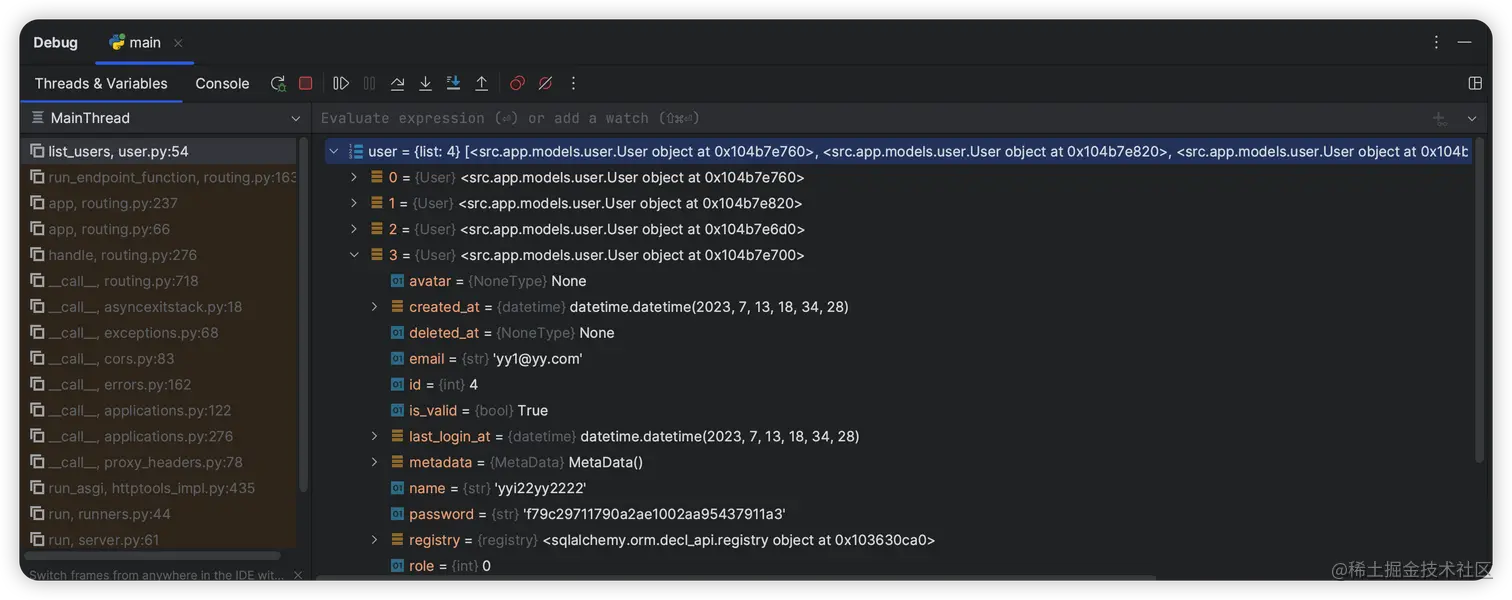Step out of current function
The width and height of the screenshot is (1512, 600).
(x=481, y=84)
